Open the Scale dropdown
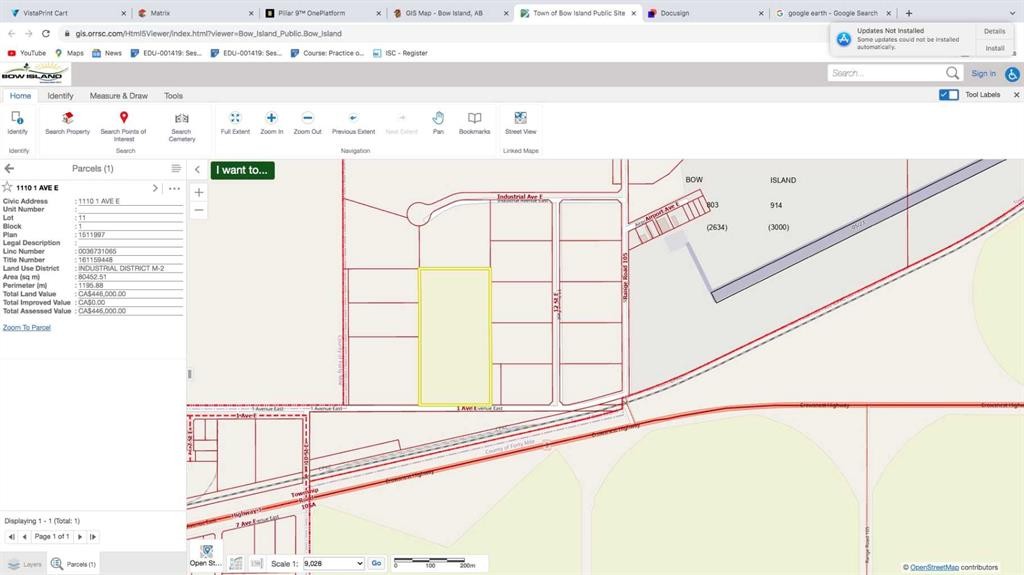1024x575 pixels. 333,563
